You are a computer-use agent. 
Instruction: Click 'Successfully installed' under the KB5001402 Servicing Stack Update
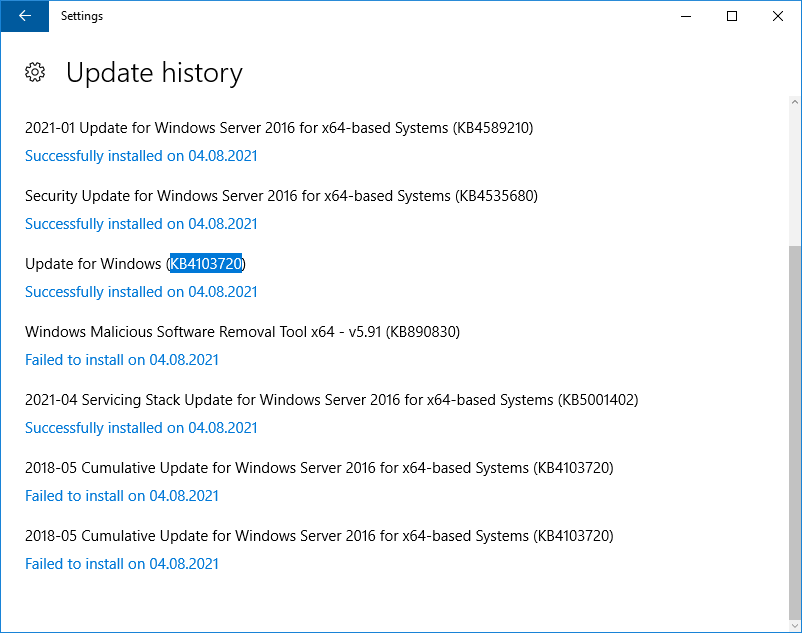pos(141,428)
